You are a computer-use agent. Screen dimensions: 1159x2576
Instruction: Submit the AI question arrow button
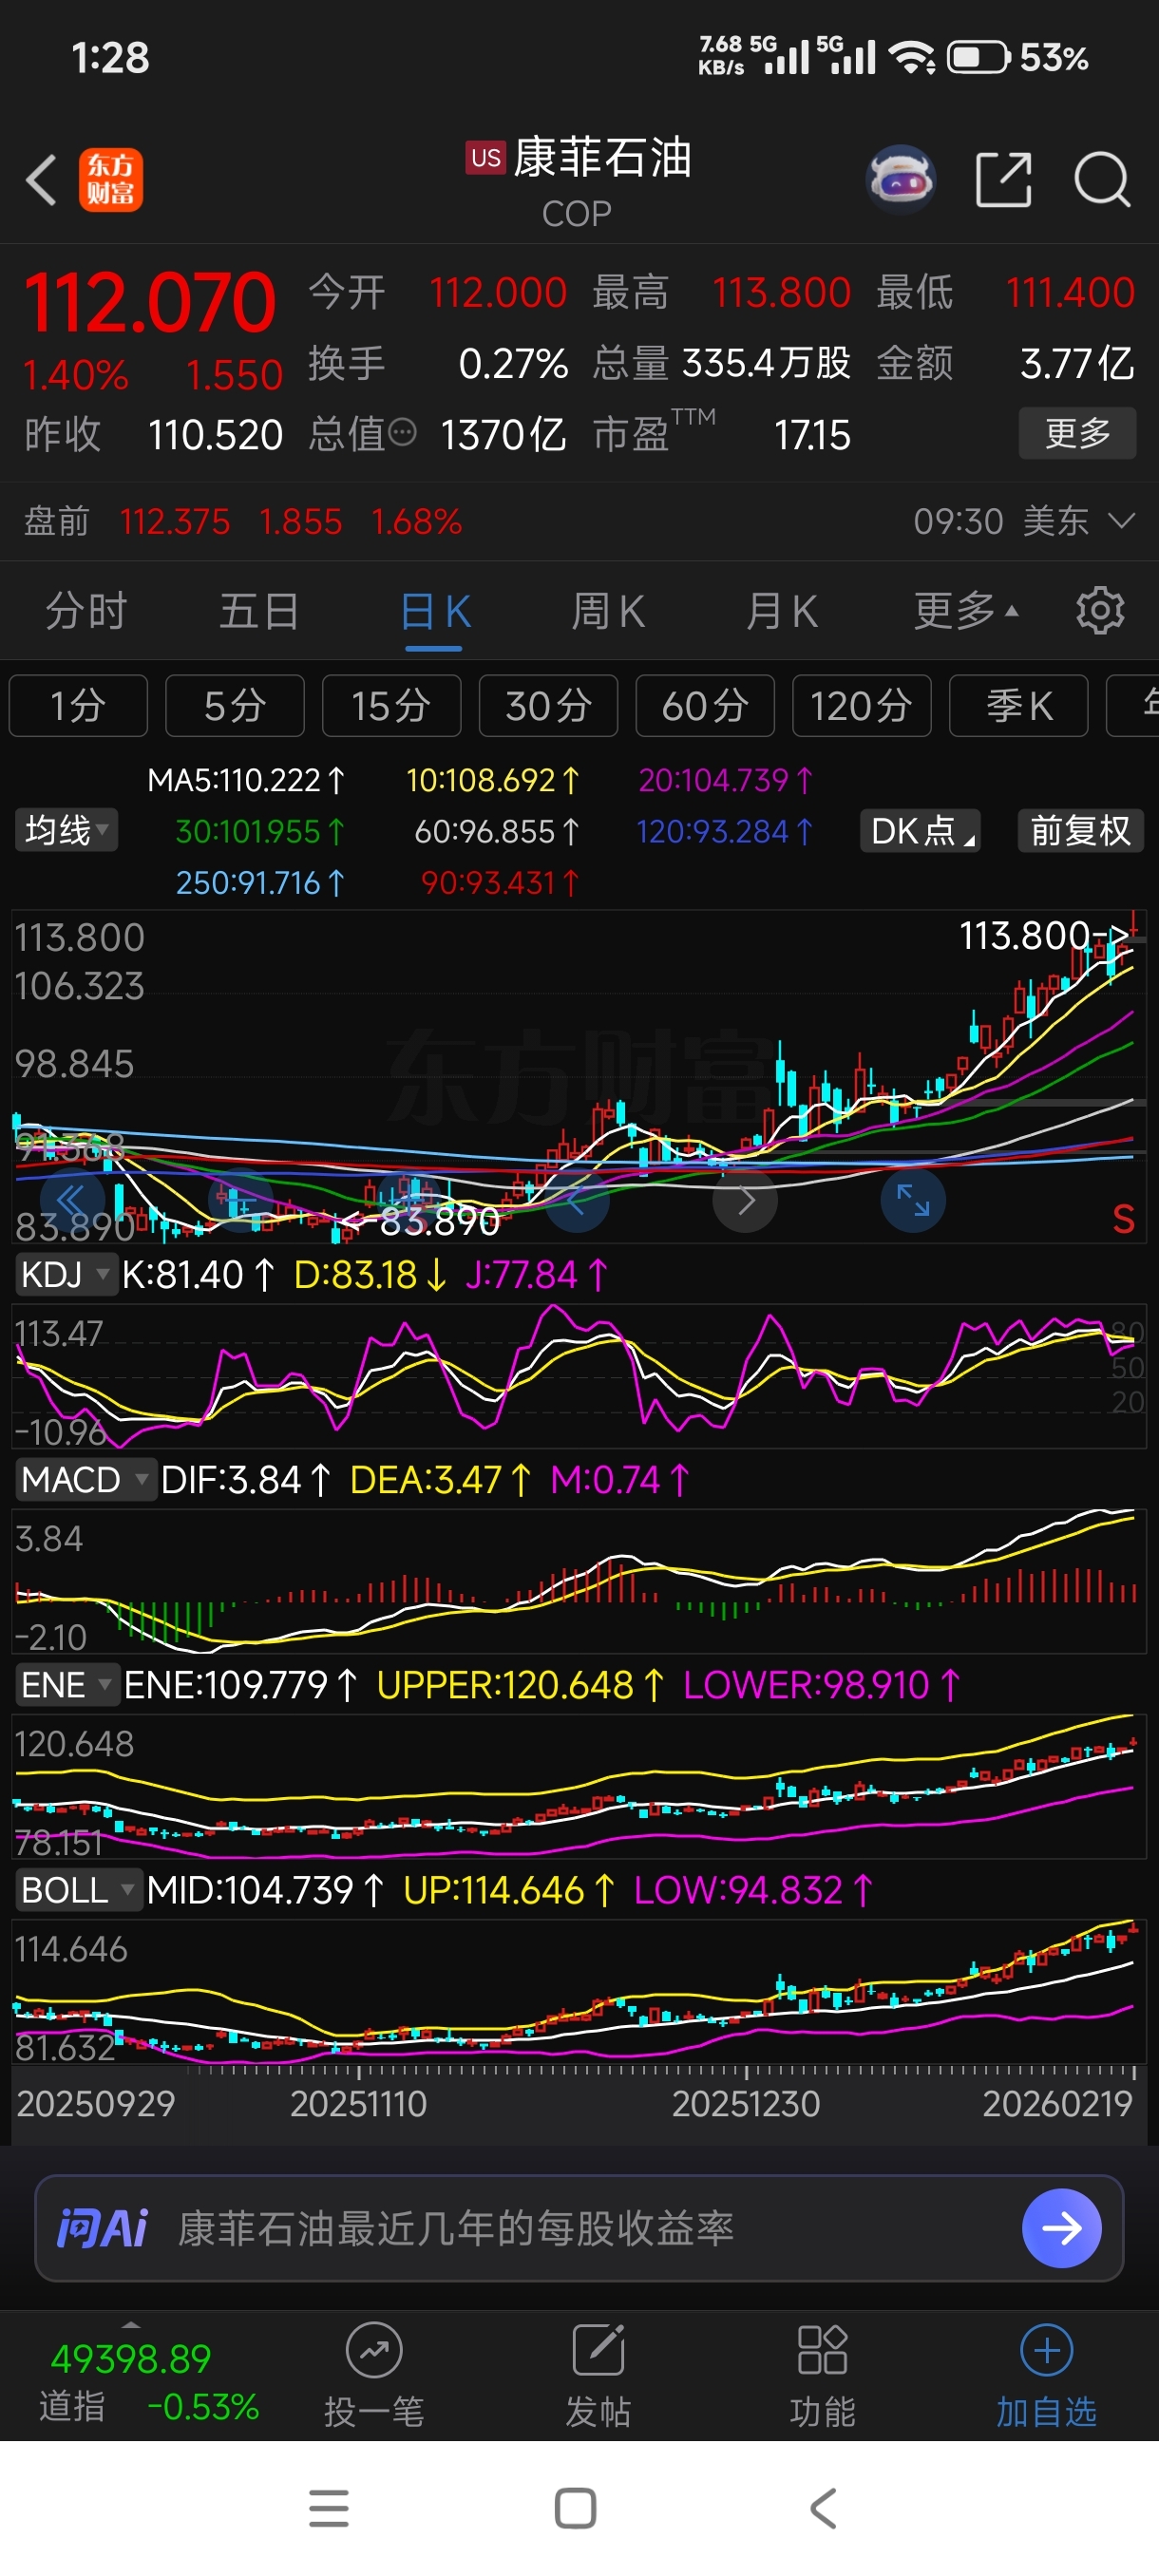(1061, 2228)
